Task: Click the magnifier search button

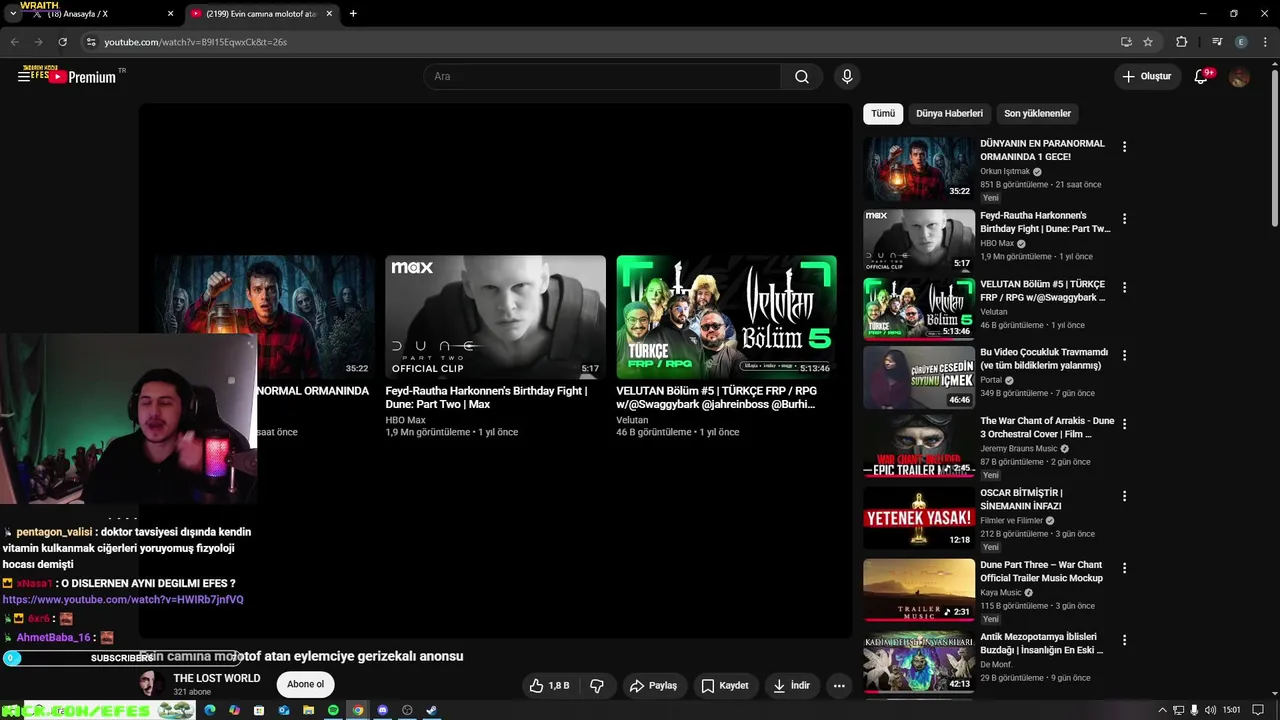Action: [802, 77]
